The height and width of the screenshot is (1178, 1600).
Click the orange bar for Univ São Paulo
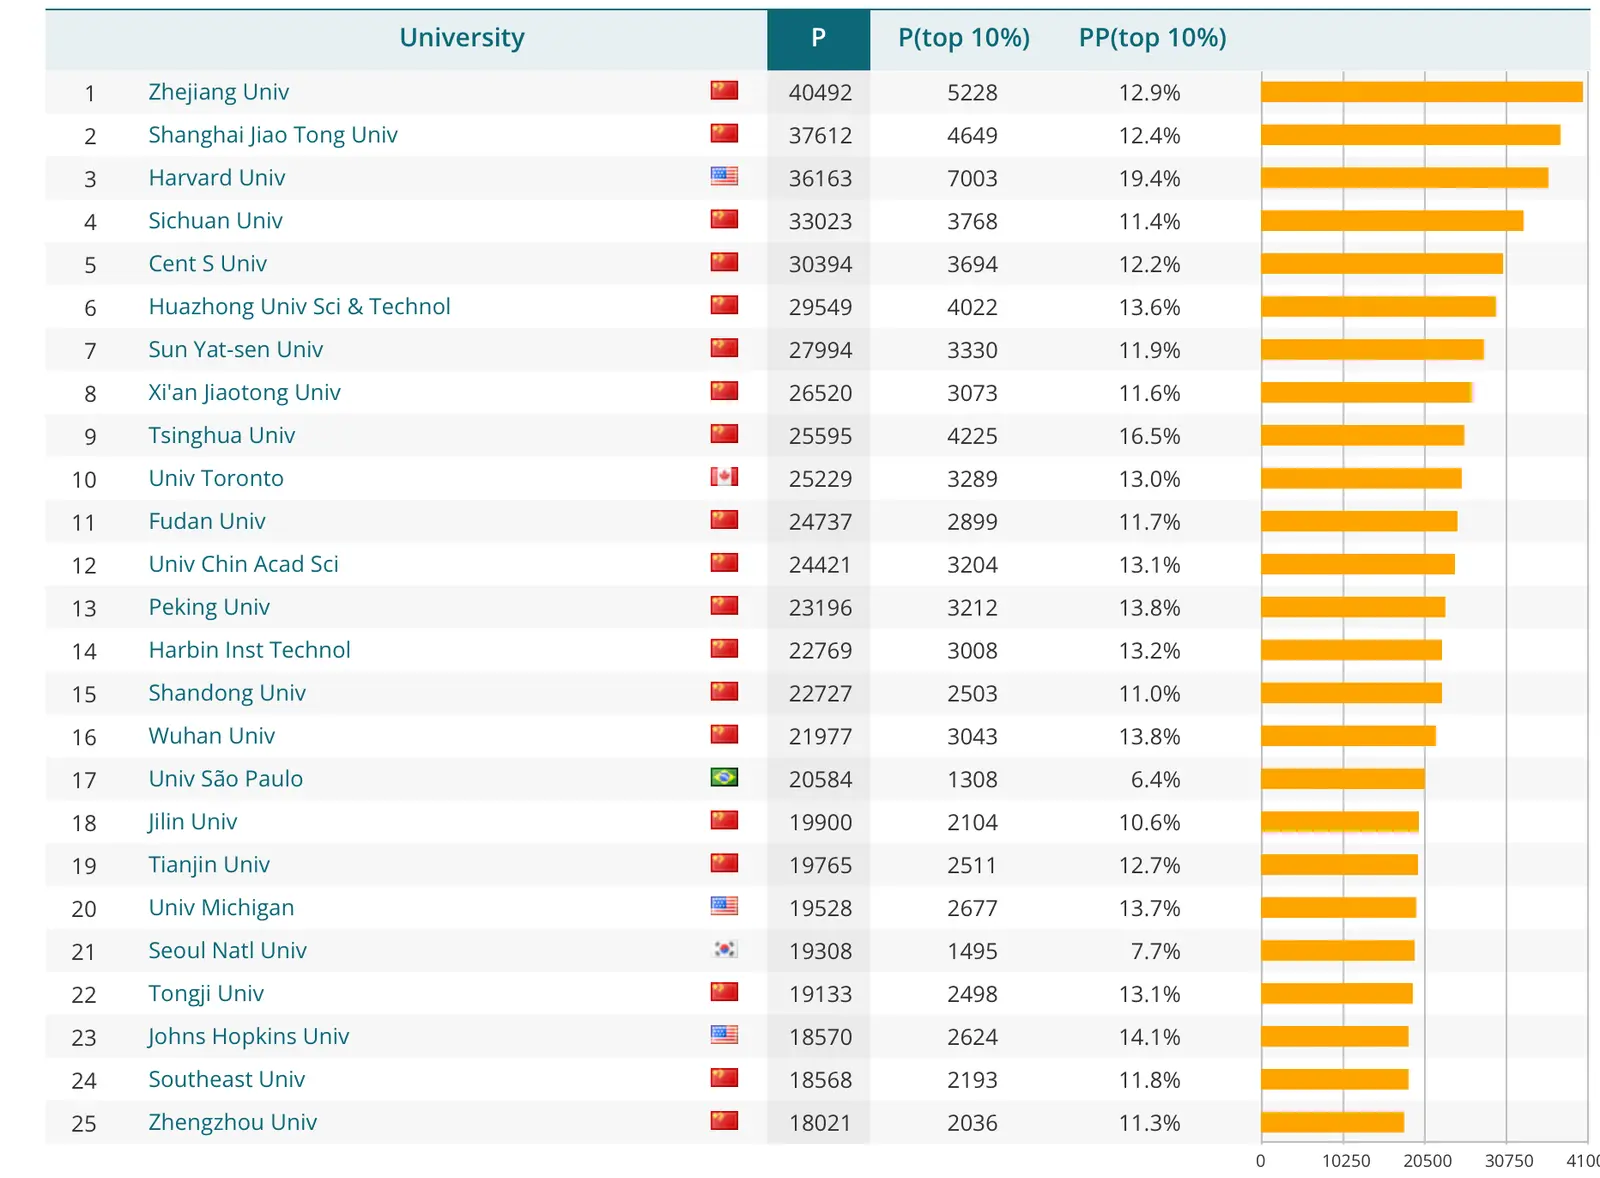(1342, 779)
